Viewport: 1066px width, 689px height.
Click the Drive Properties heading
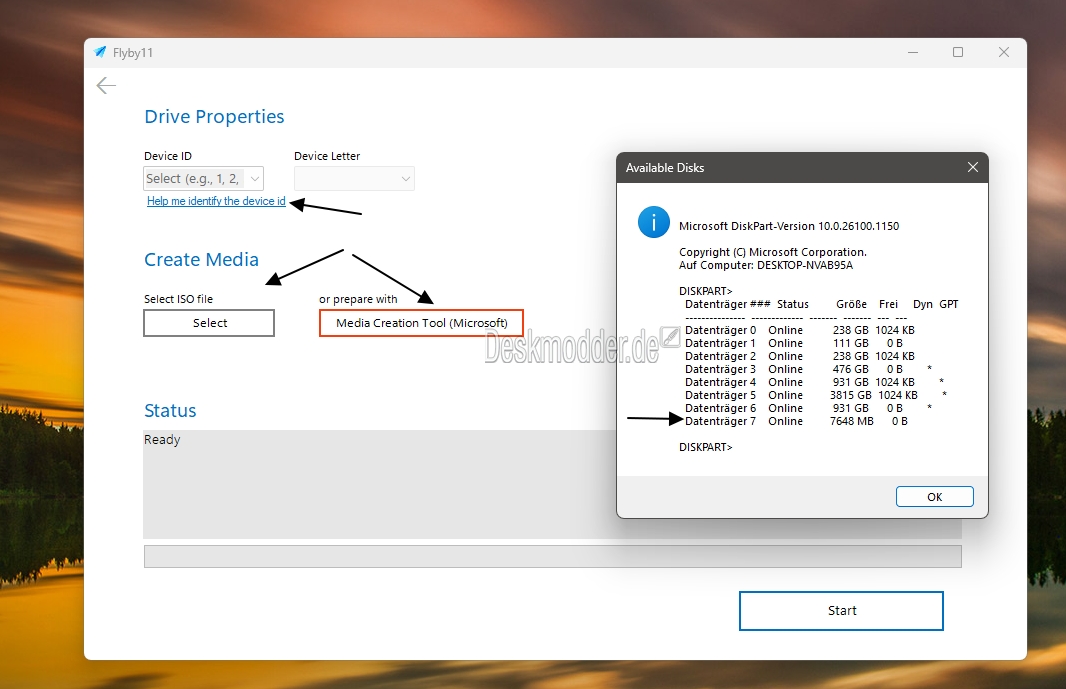coord(214,117)
